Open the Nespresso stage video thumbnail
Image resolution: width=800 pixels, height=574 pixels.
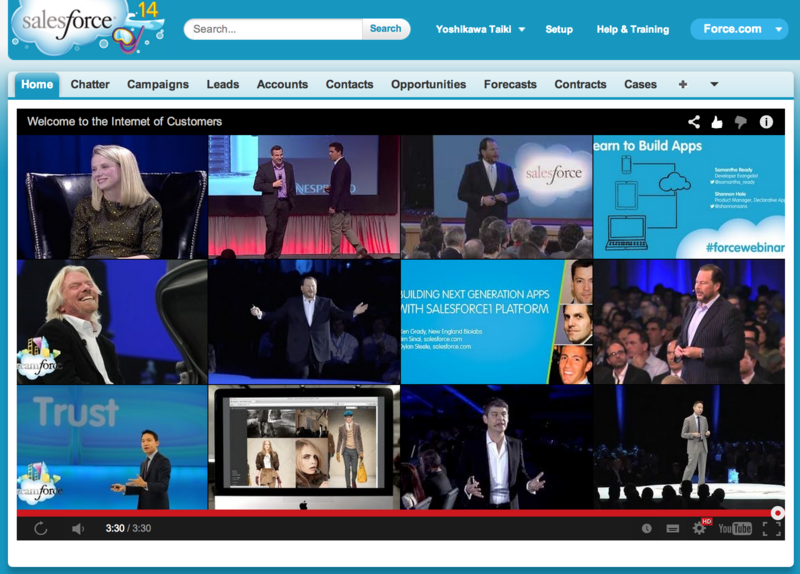pos(304,197)
